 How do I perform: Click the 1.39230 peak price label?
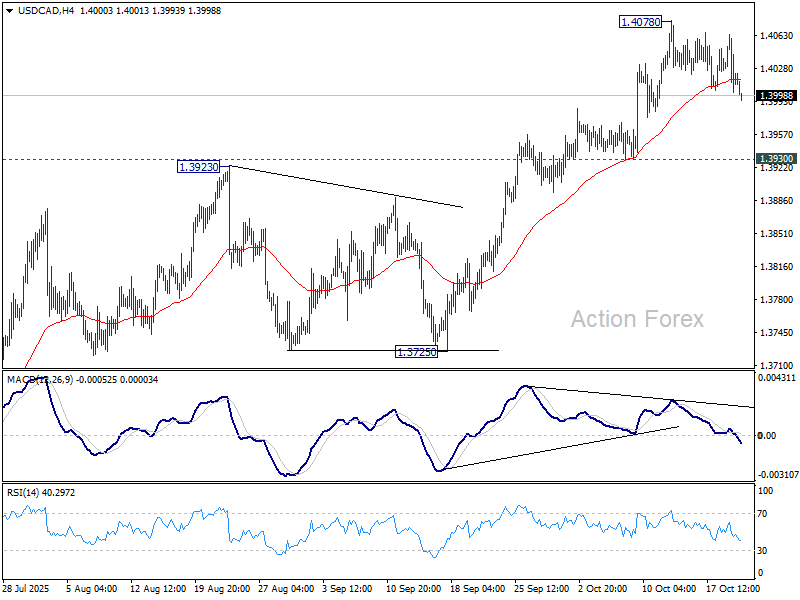(x=198, y=167)
